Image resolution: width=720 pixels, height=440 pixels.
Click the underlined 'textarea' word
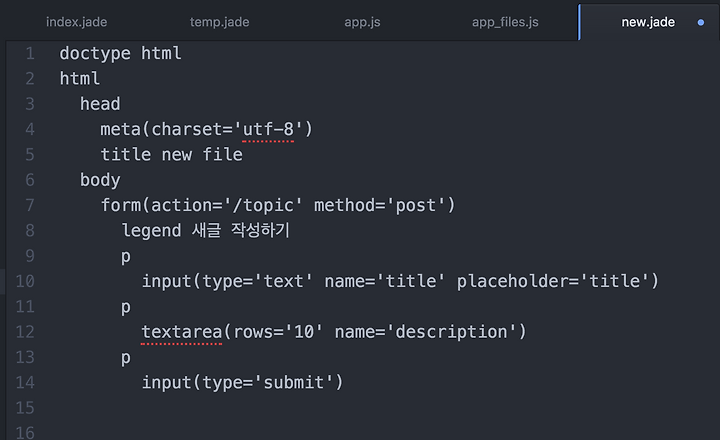point(182,332)
